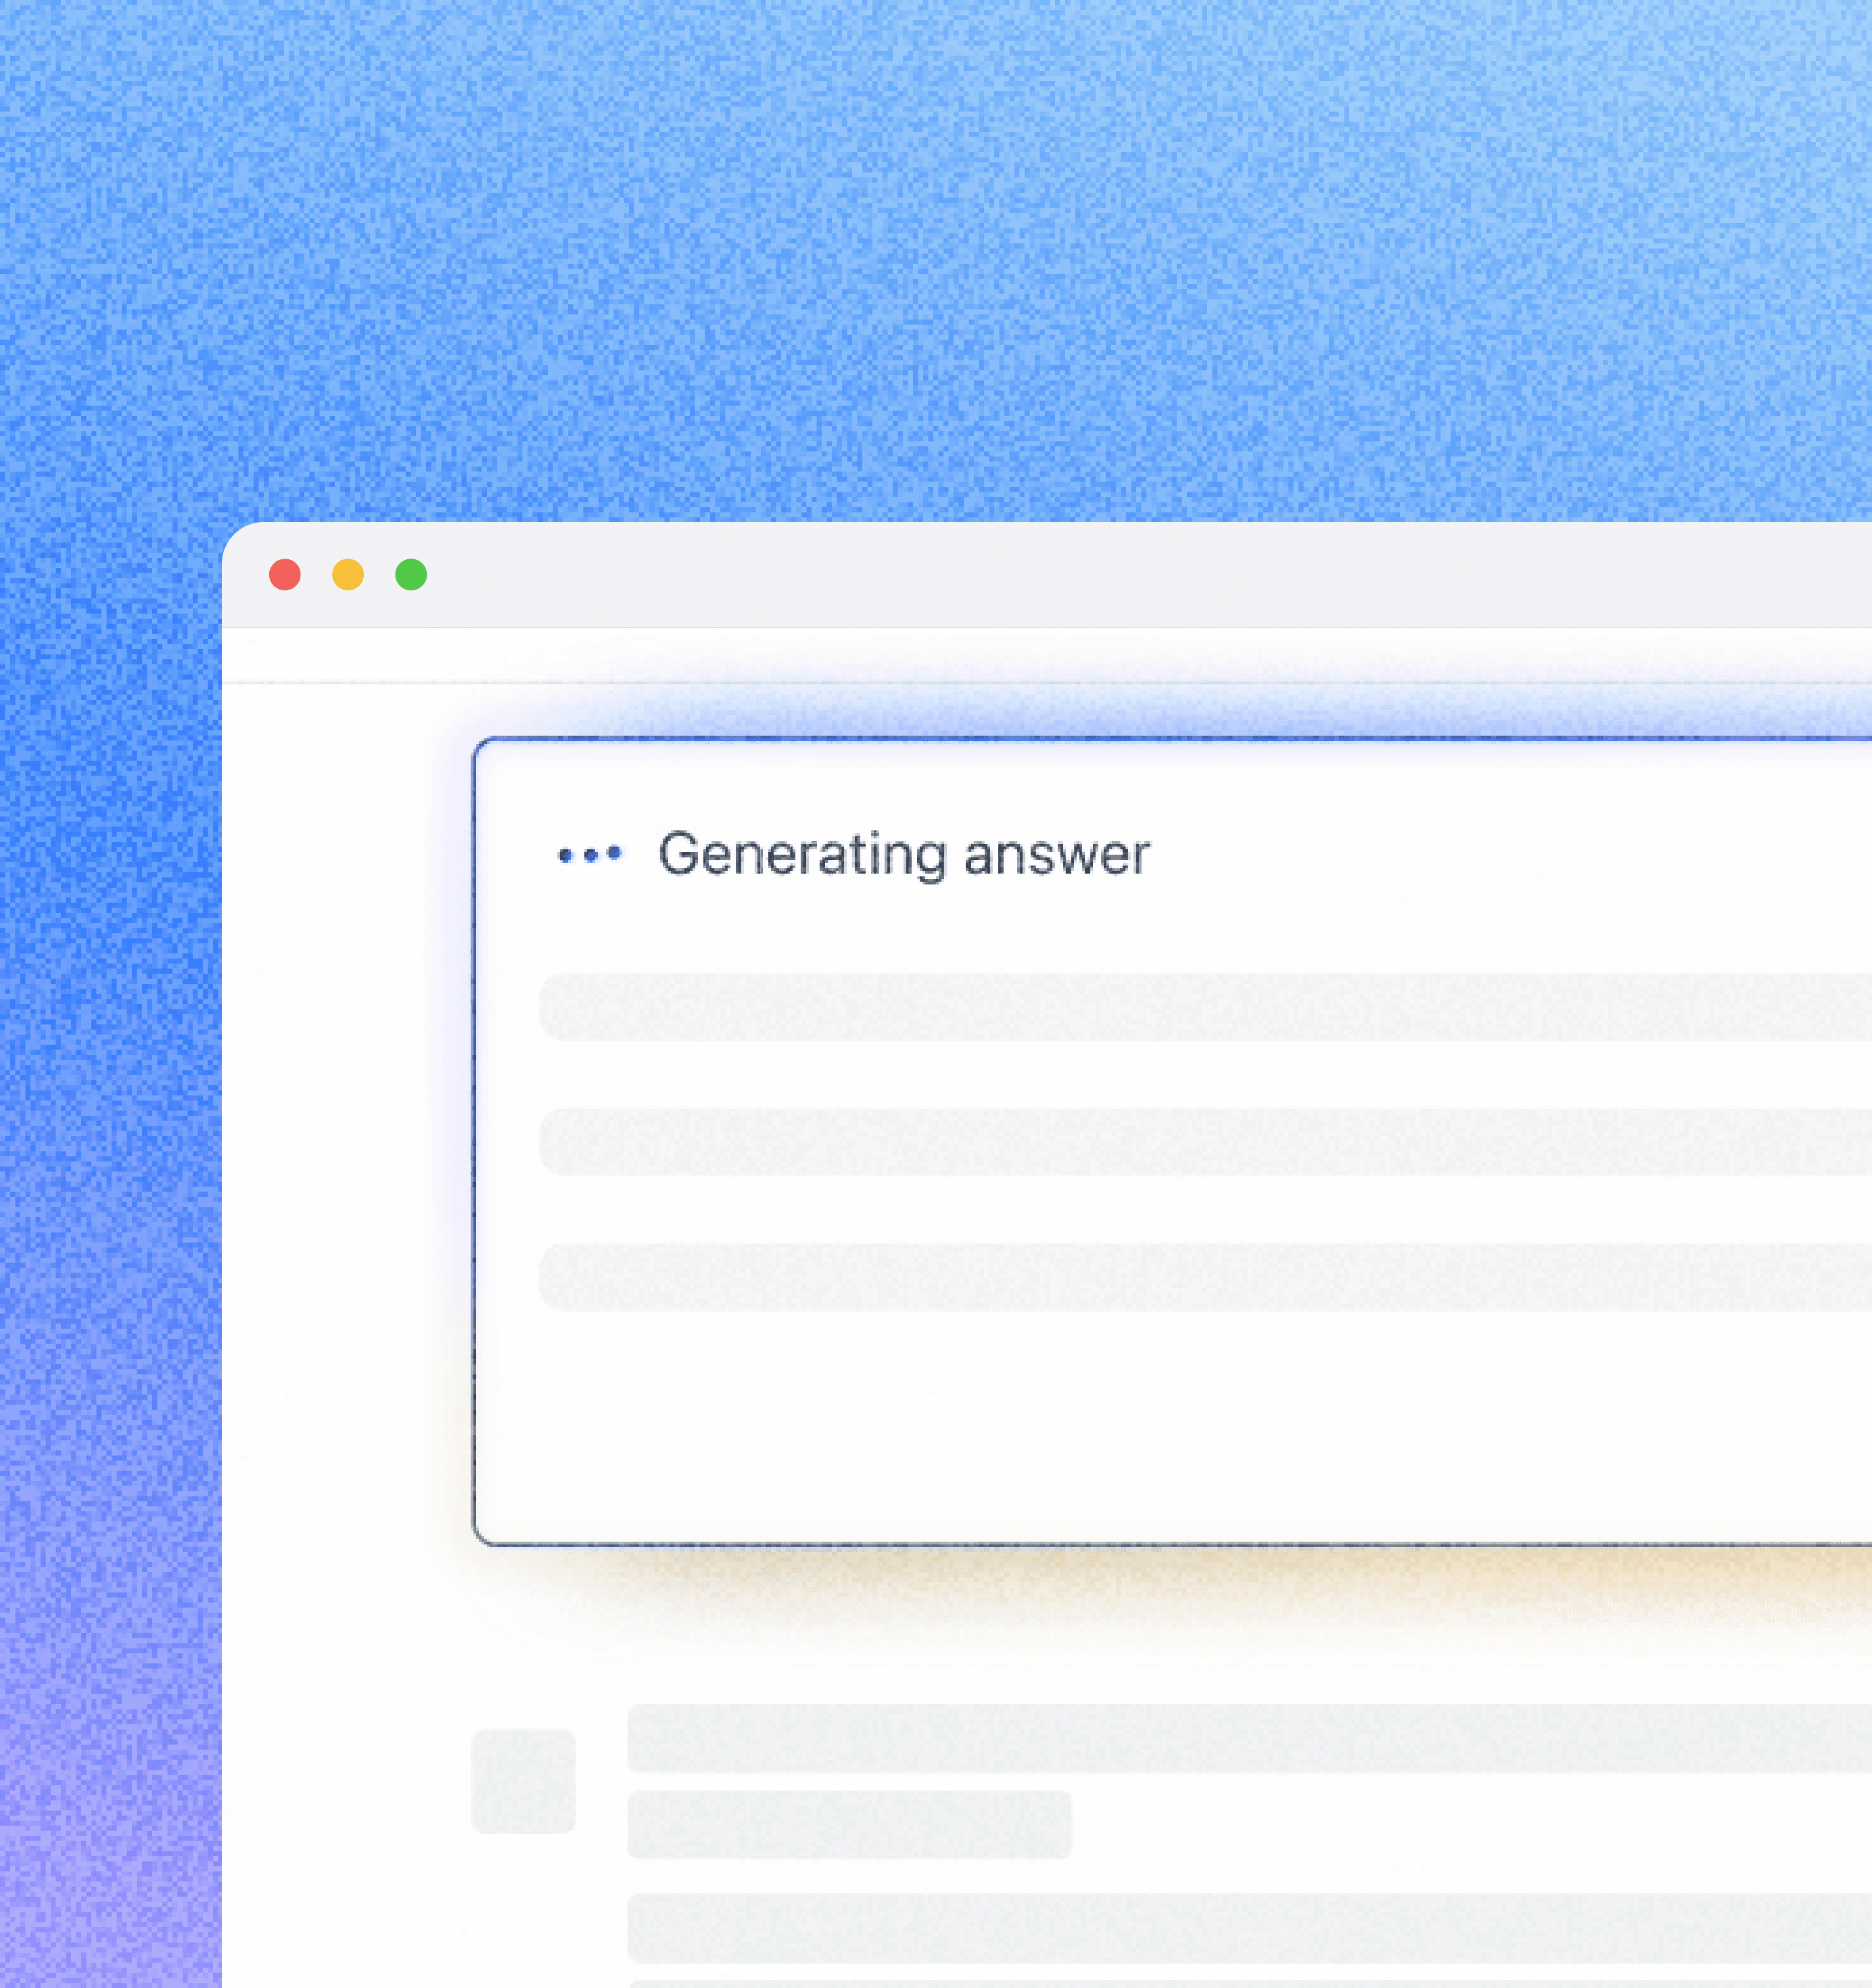Click the gray window title bar
Image resolution: width=1872 pixels, height=1988 pixels.
coord(1100,575)
